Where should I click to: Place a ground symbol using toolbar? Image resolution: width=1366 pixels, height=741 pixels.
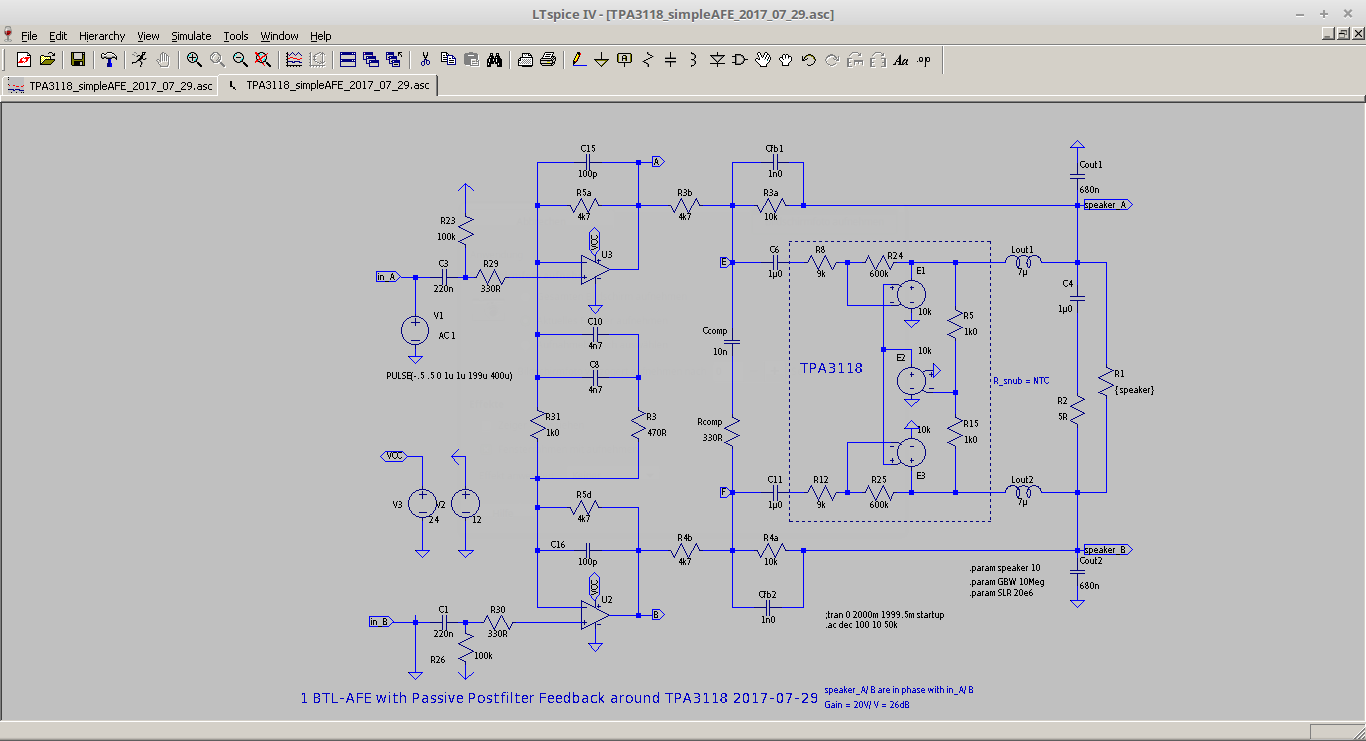click(601, 60)
